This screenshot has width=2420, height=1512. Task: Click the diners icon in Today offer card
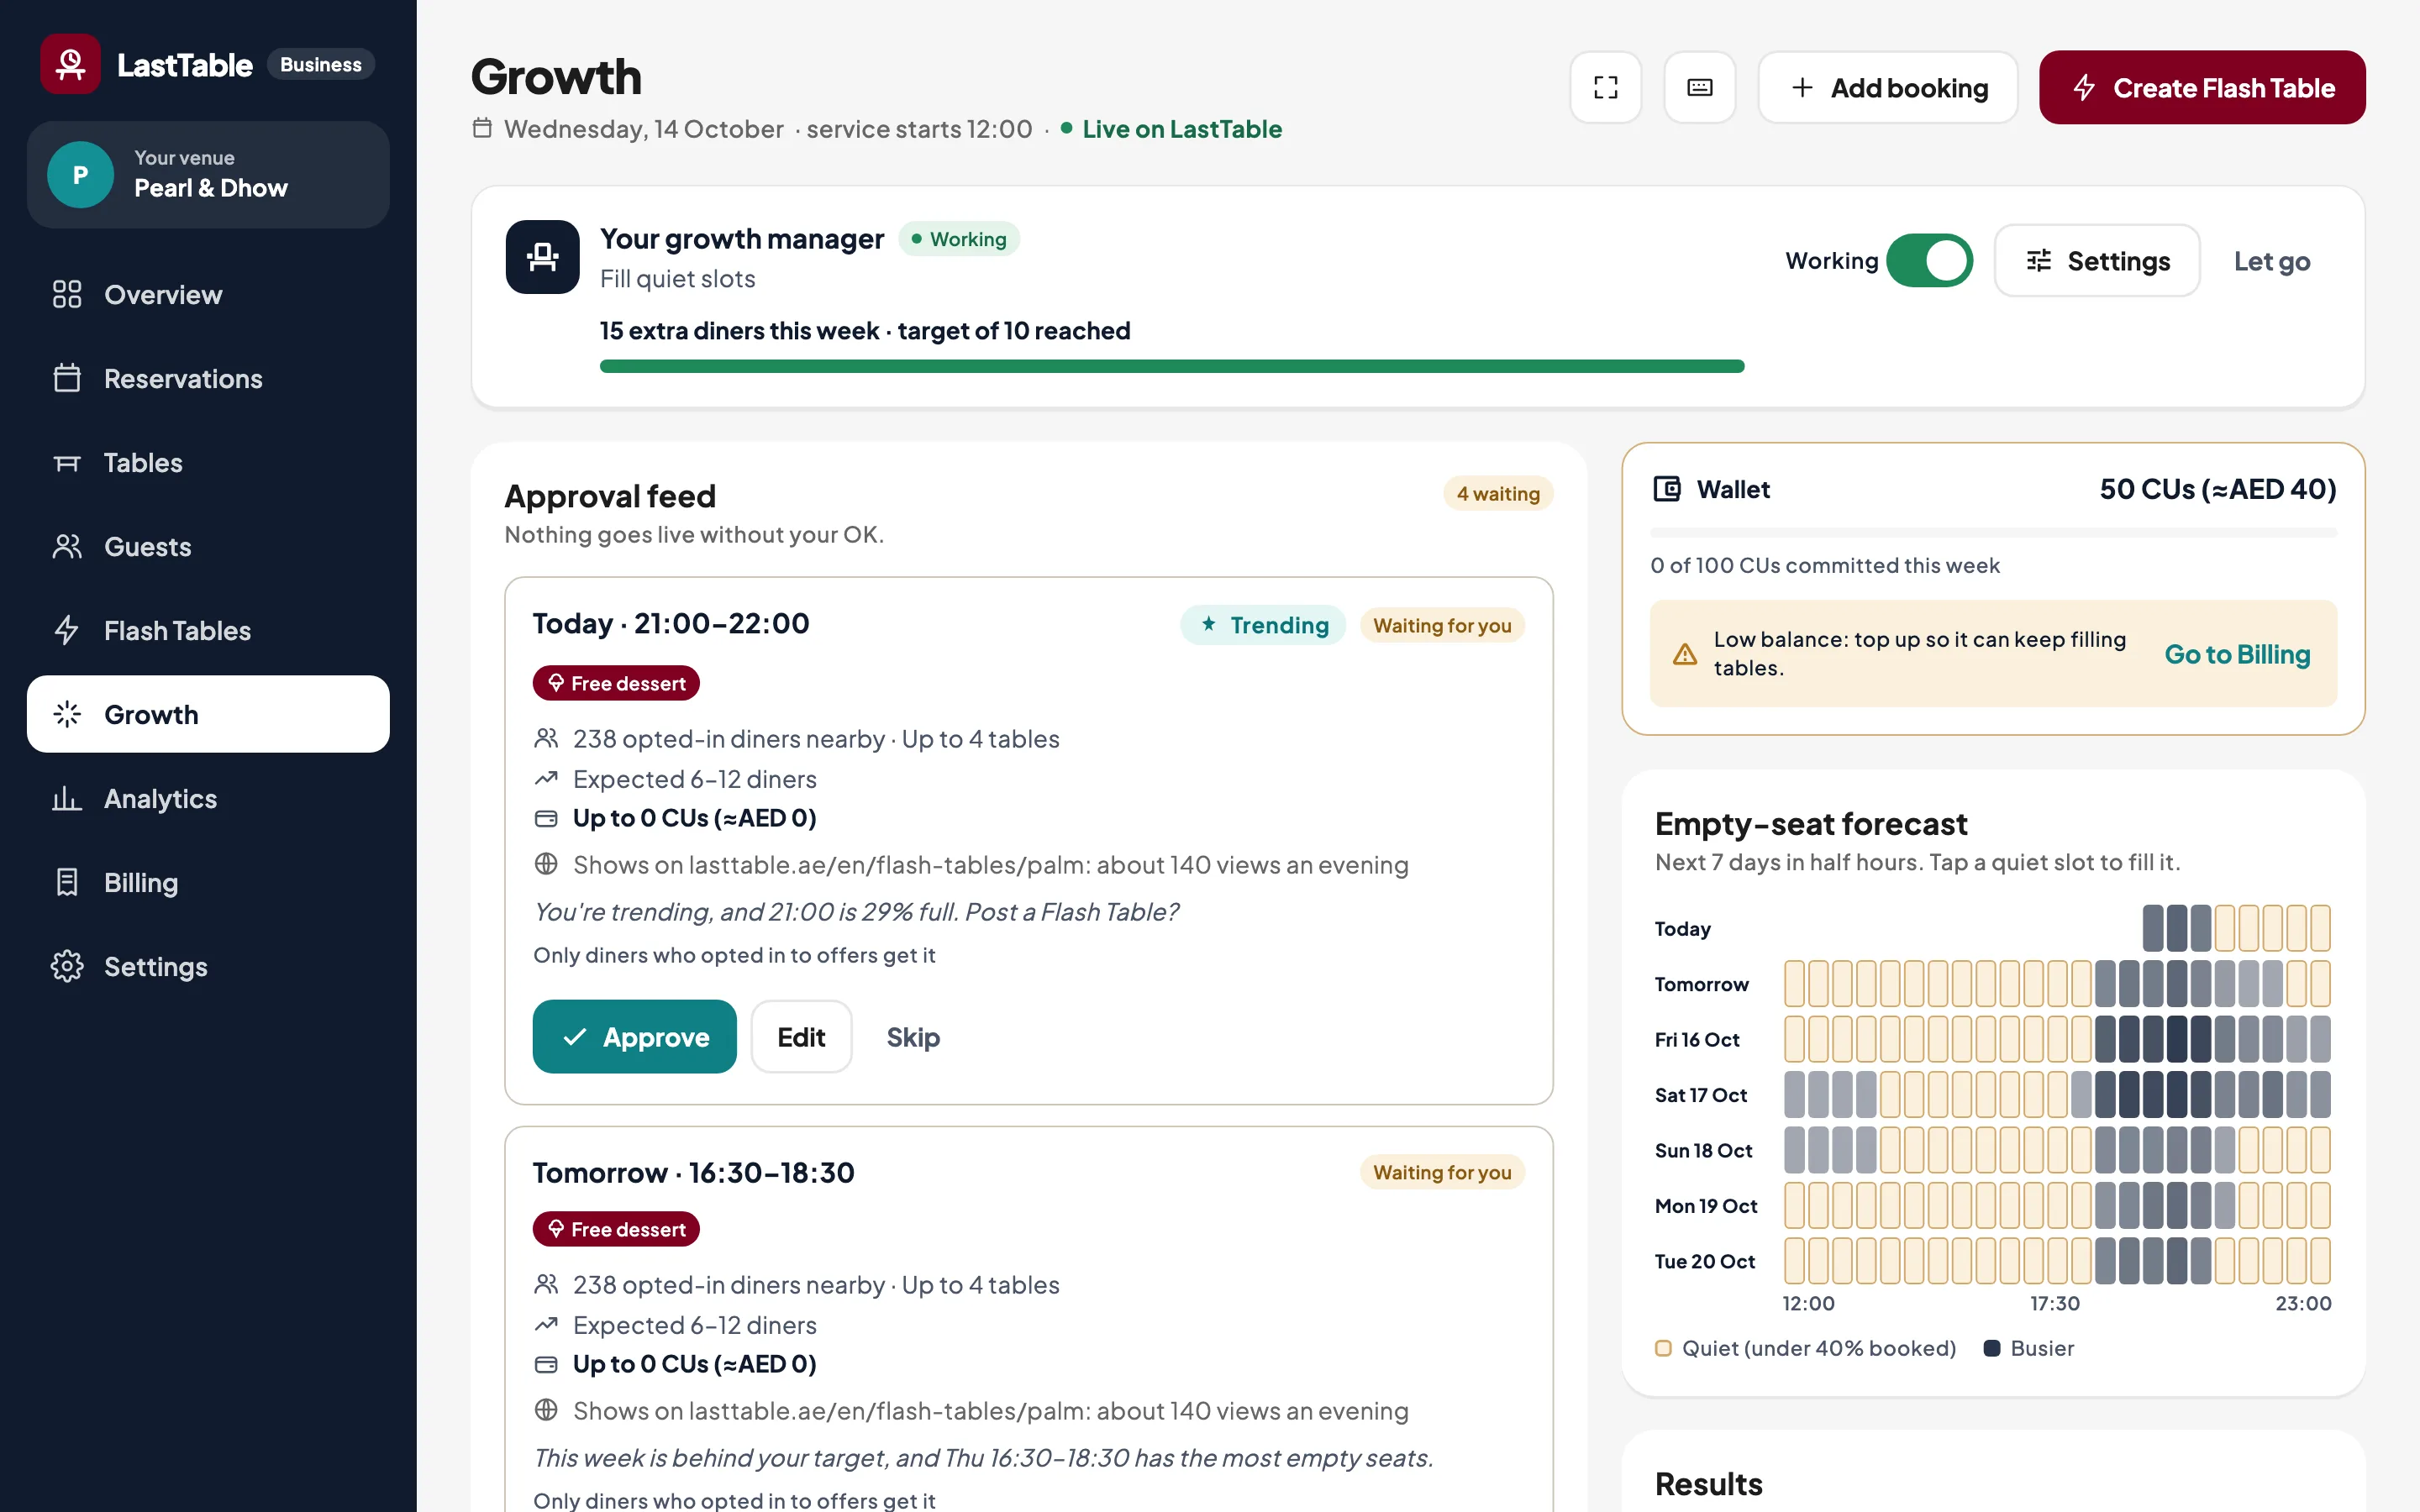pyautogui.click(x=546, y=739)
